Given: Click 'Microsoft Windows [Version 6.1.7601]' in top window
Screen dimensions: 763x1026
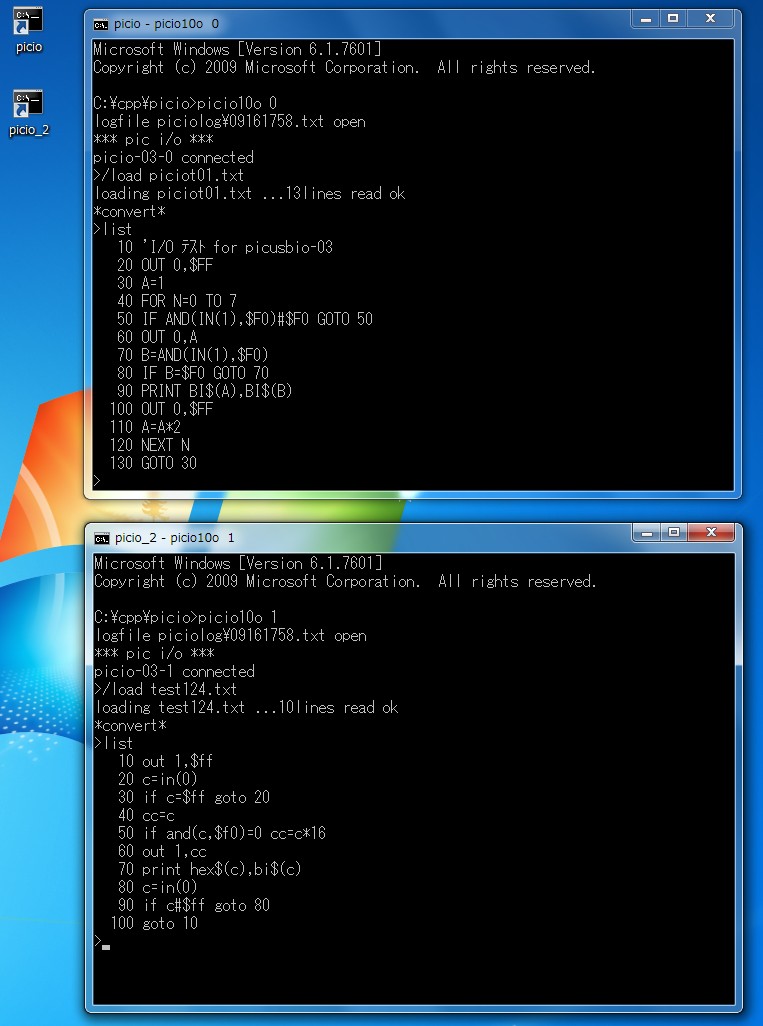Looking at the screenshot, I should click(238, 49).
